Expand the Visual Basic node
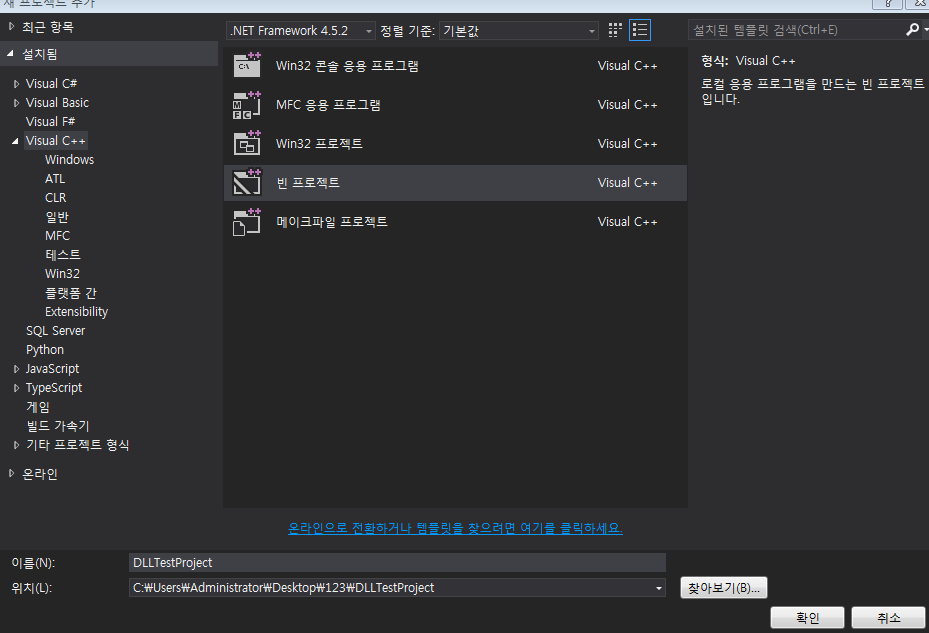The image size is (929, 633). point(16,103)
